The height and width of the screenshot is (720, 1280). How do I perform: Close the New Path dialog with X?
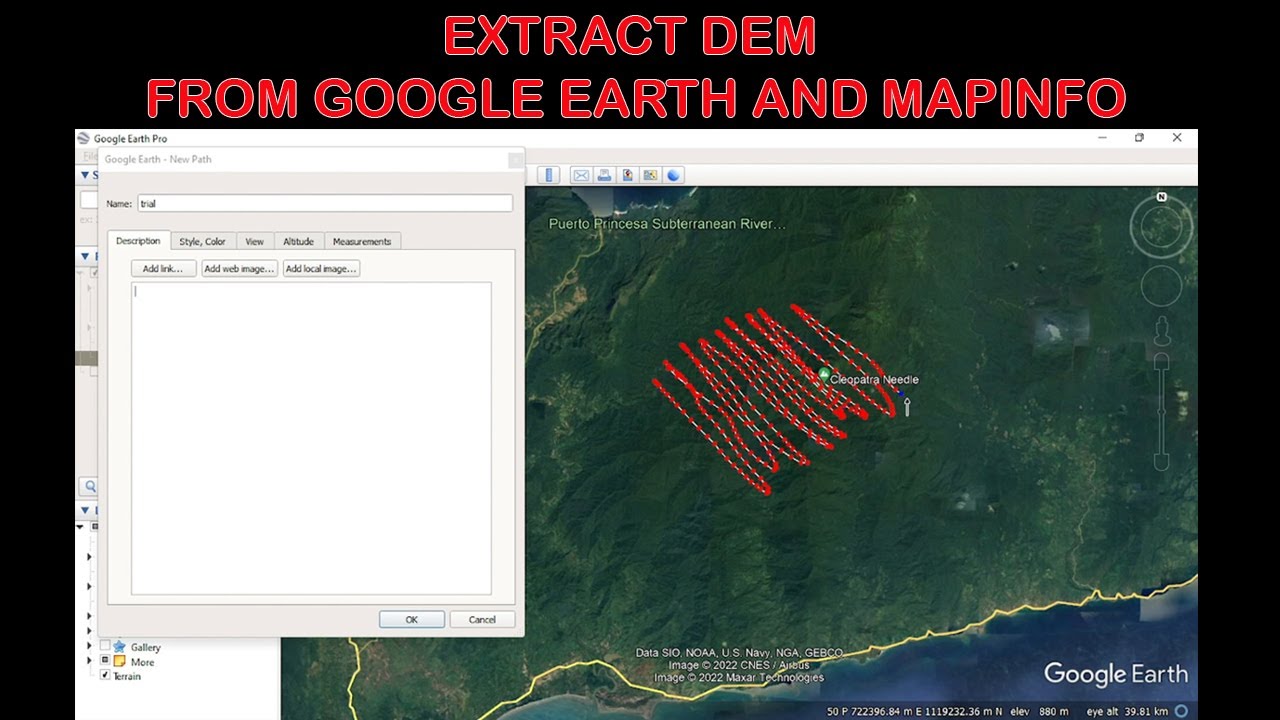pyautogui.click(x=515, y=159)
